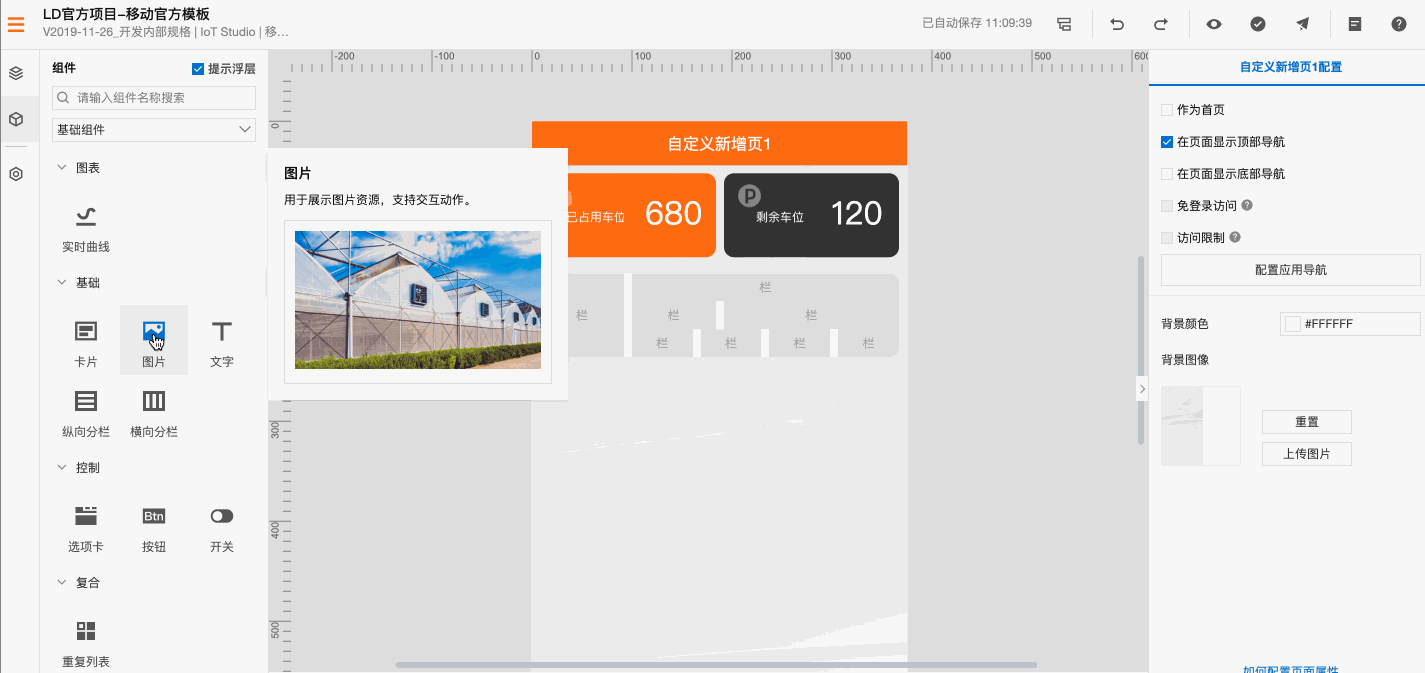The image size is (1425, 673).
Task: Publish with paper plane icon
Action: (1302, 23)
